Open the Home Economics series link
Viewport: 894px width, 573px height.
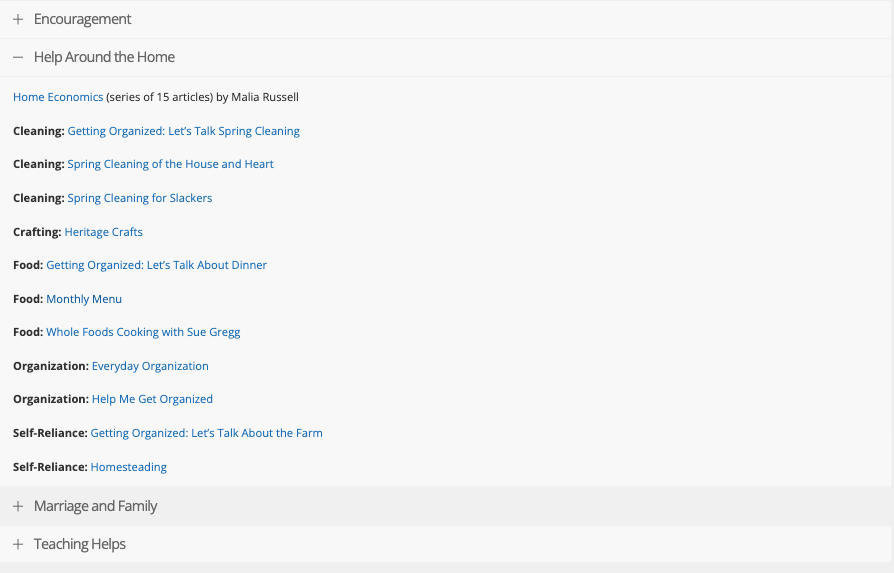point(58,98)
